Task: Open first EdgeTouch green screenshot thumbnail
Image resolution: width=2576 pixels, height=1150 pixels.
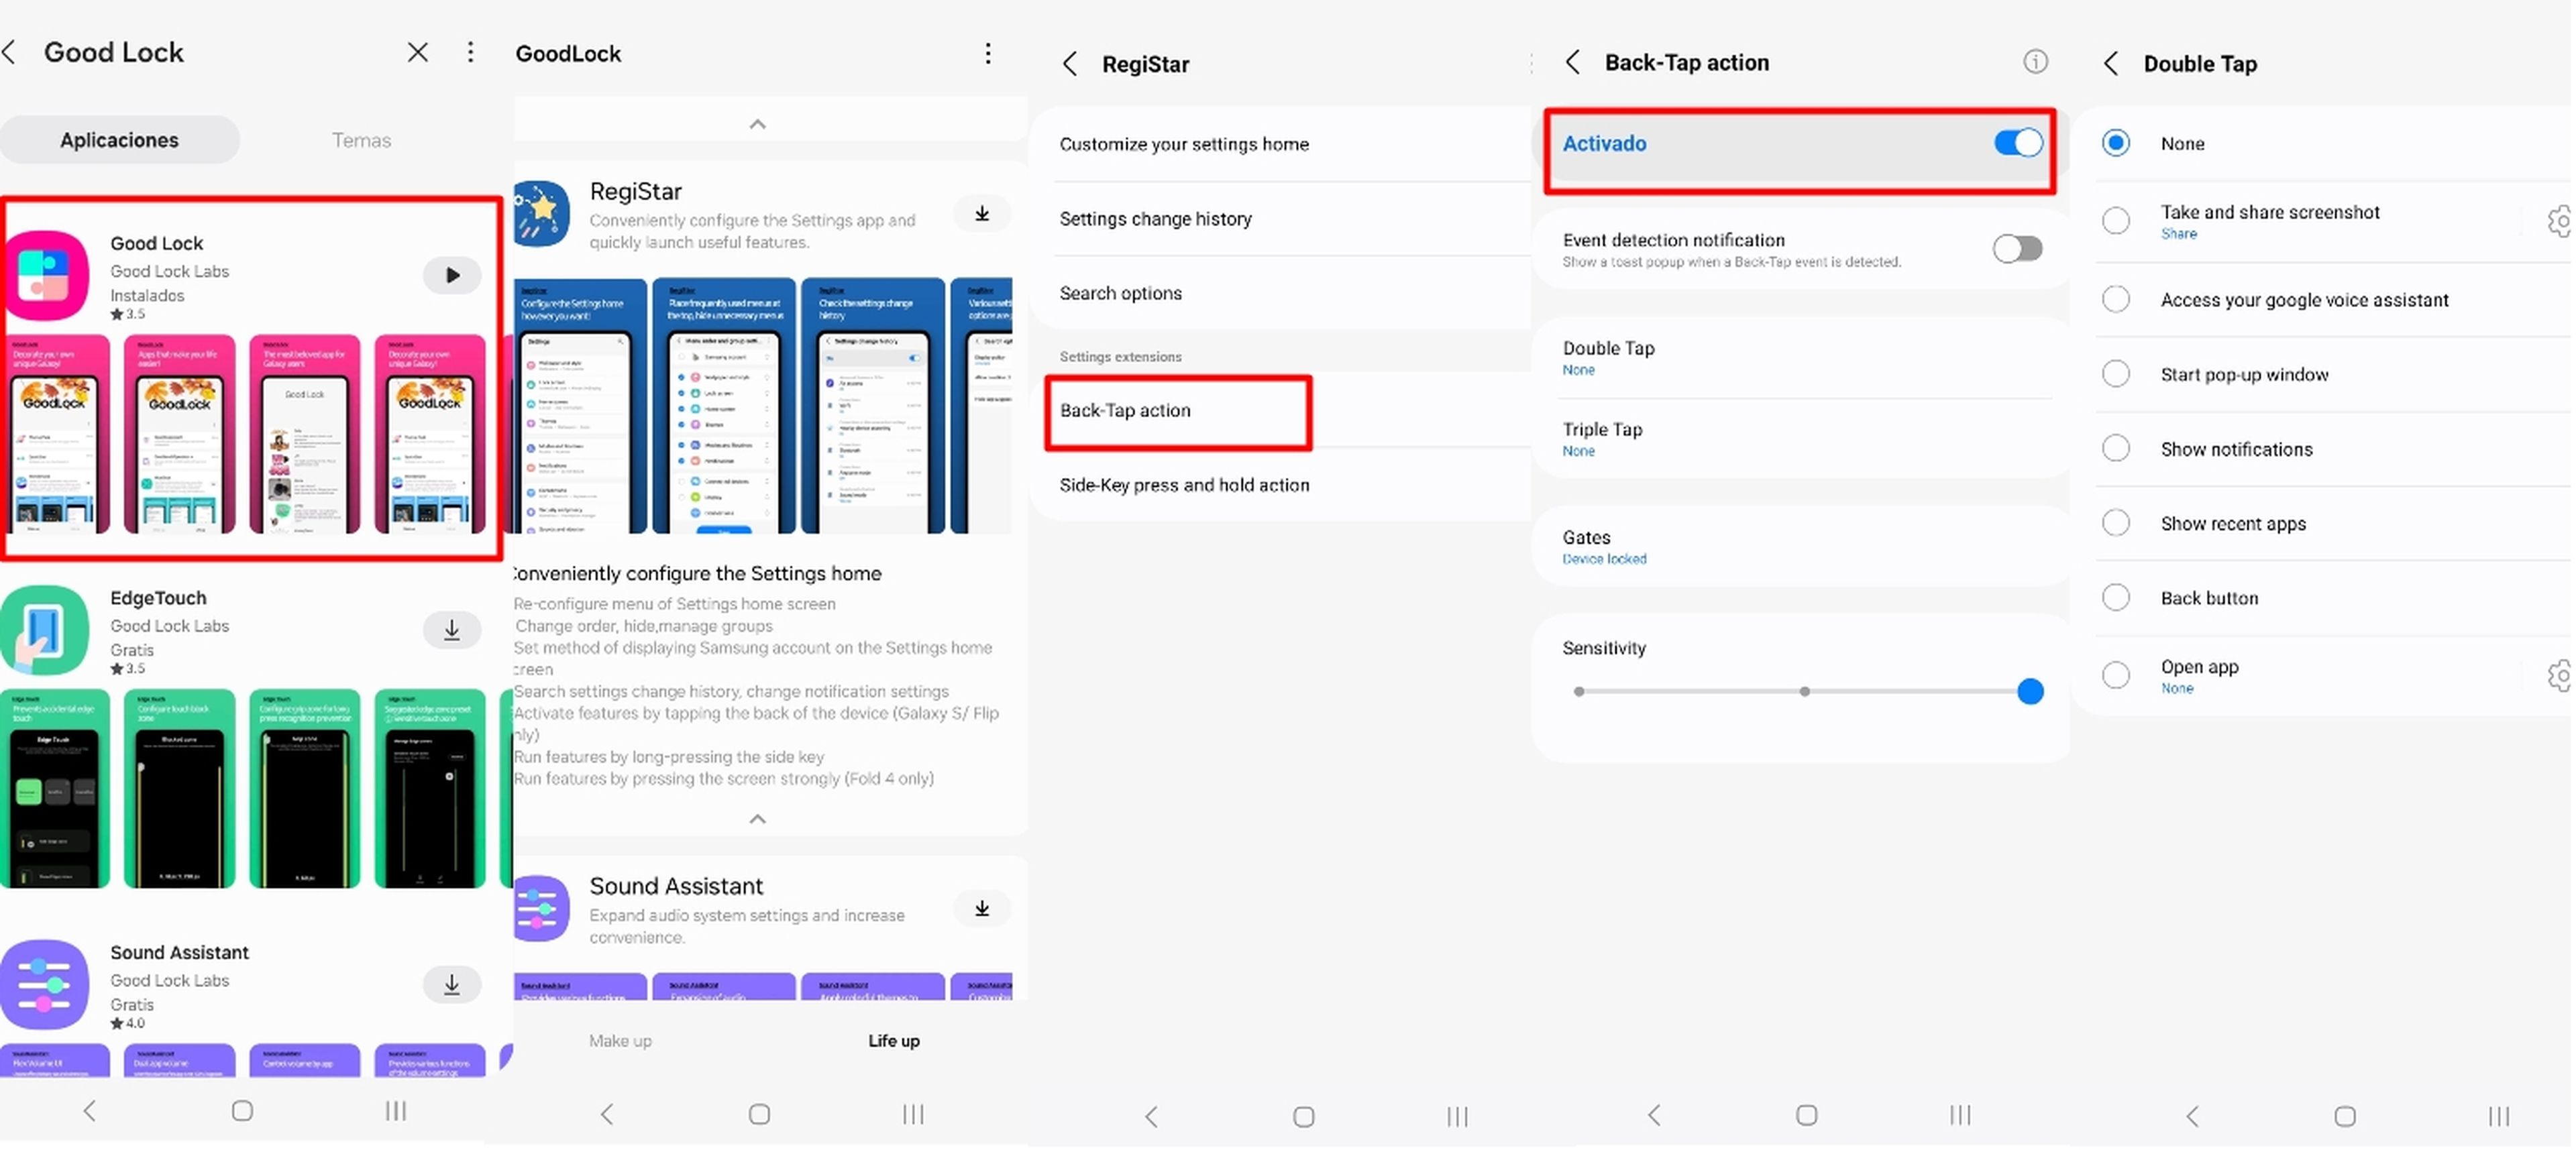Action: 55,788
